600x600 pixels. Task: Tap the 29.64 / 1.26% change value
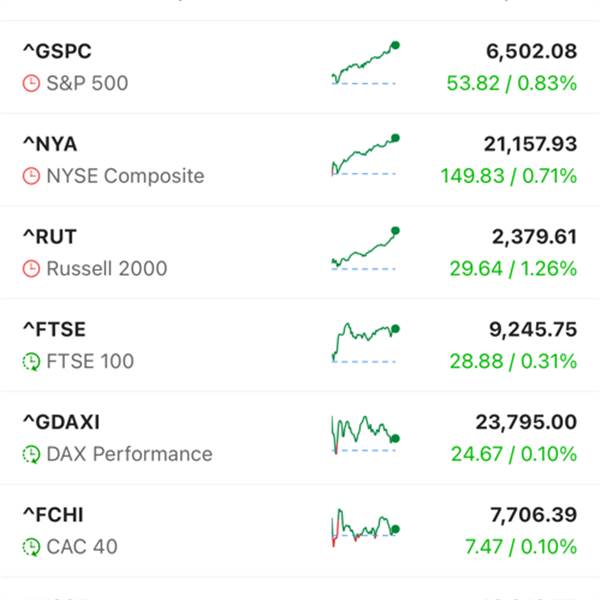coord(513,269)
